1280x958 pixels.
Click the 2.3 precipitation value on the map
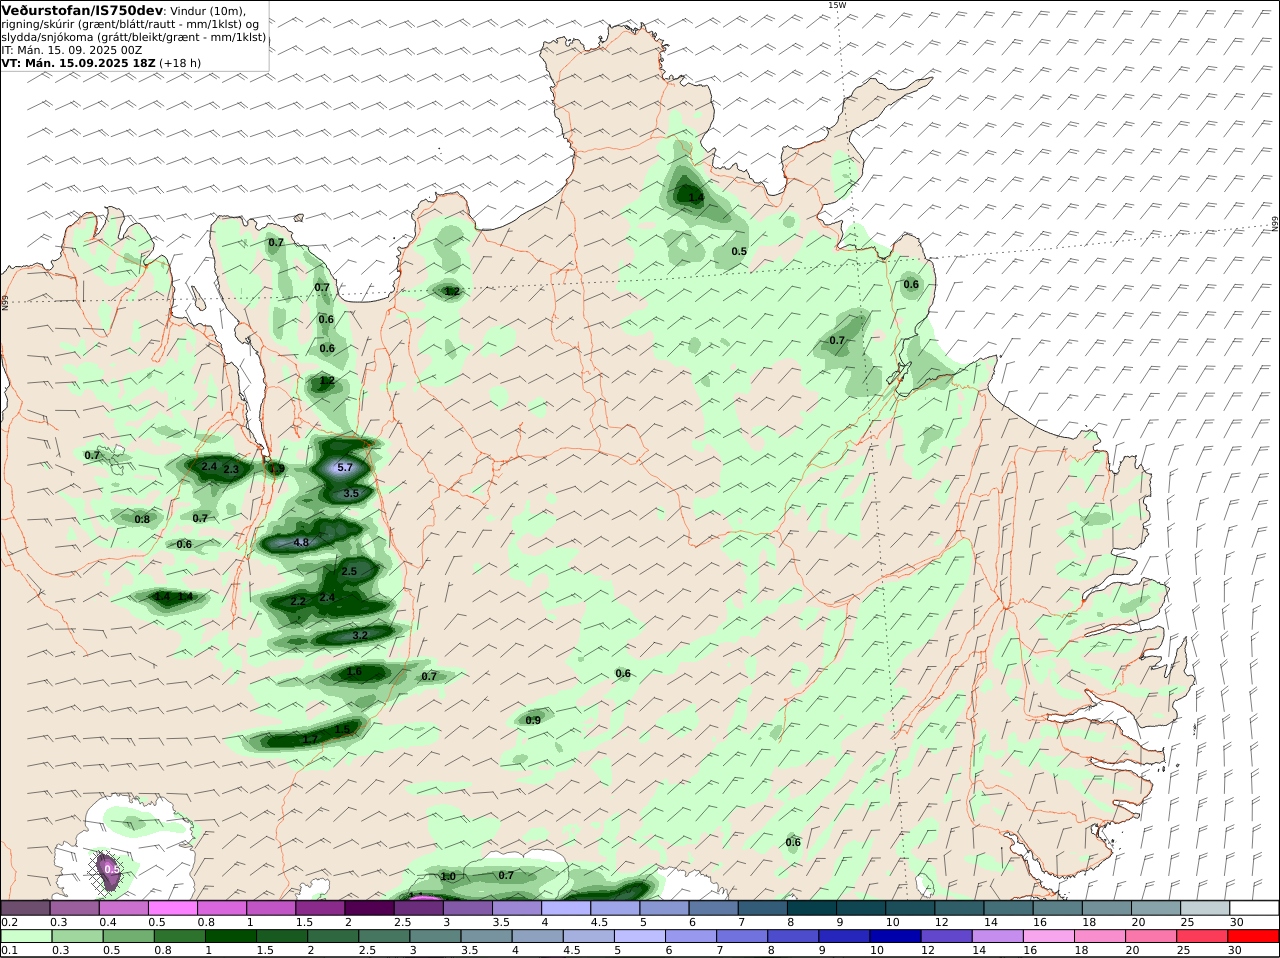[x=231, y=469]
